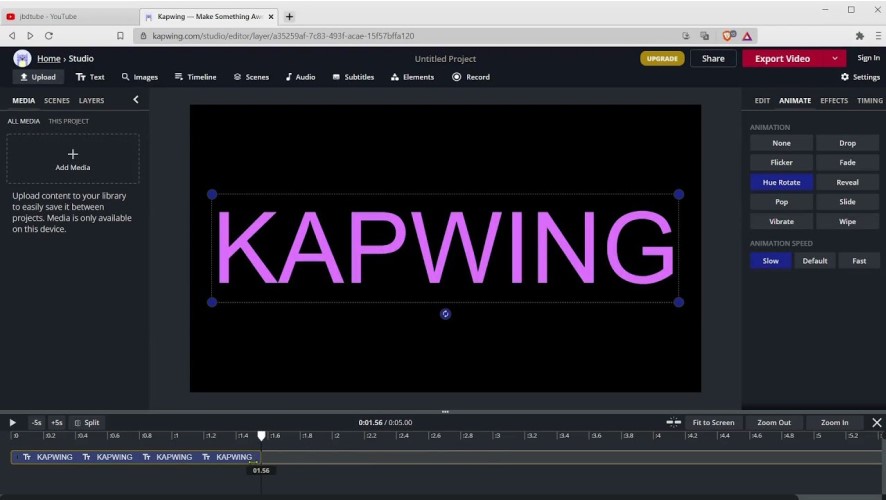Reload the browser page
886x500 pixels.
point(49,36)
